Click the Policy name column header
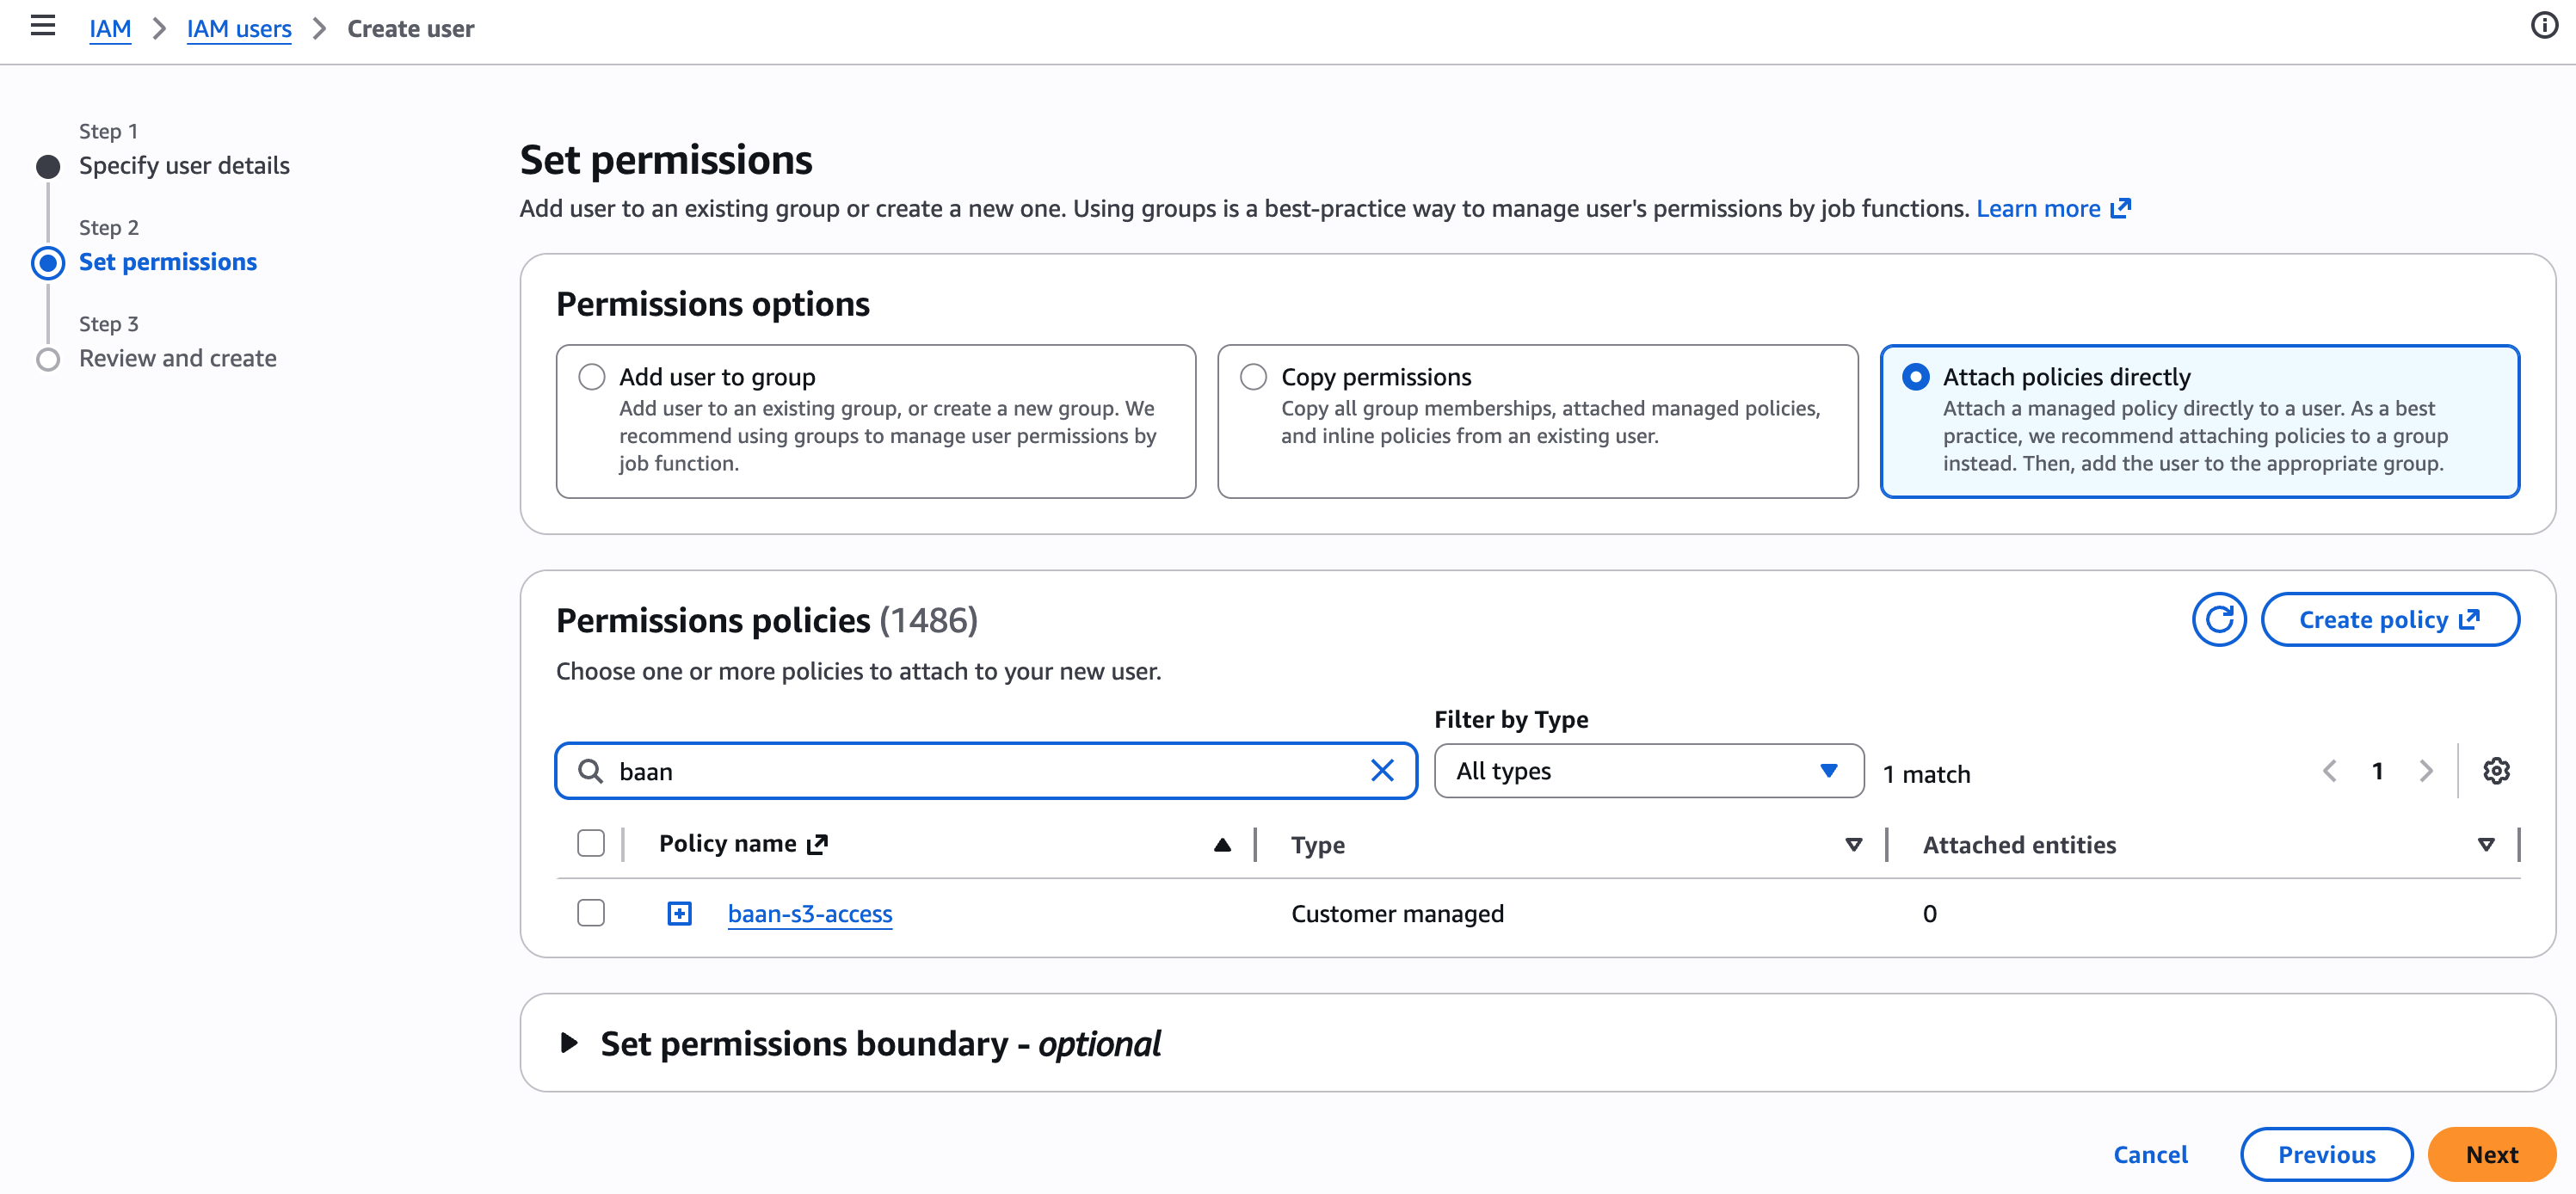Image resolution: width=2576 pixels, height=1194 pixels. point(727,844)
